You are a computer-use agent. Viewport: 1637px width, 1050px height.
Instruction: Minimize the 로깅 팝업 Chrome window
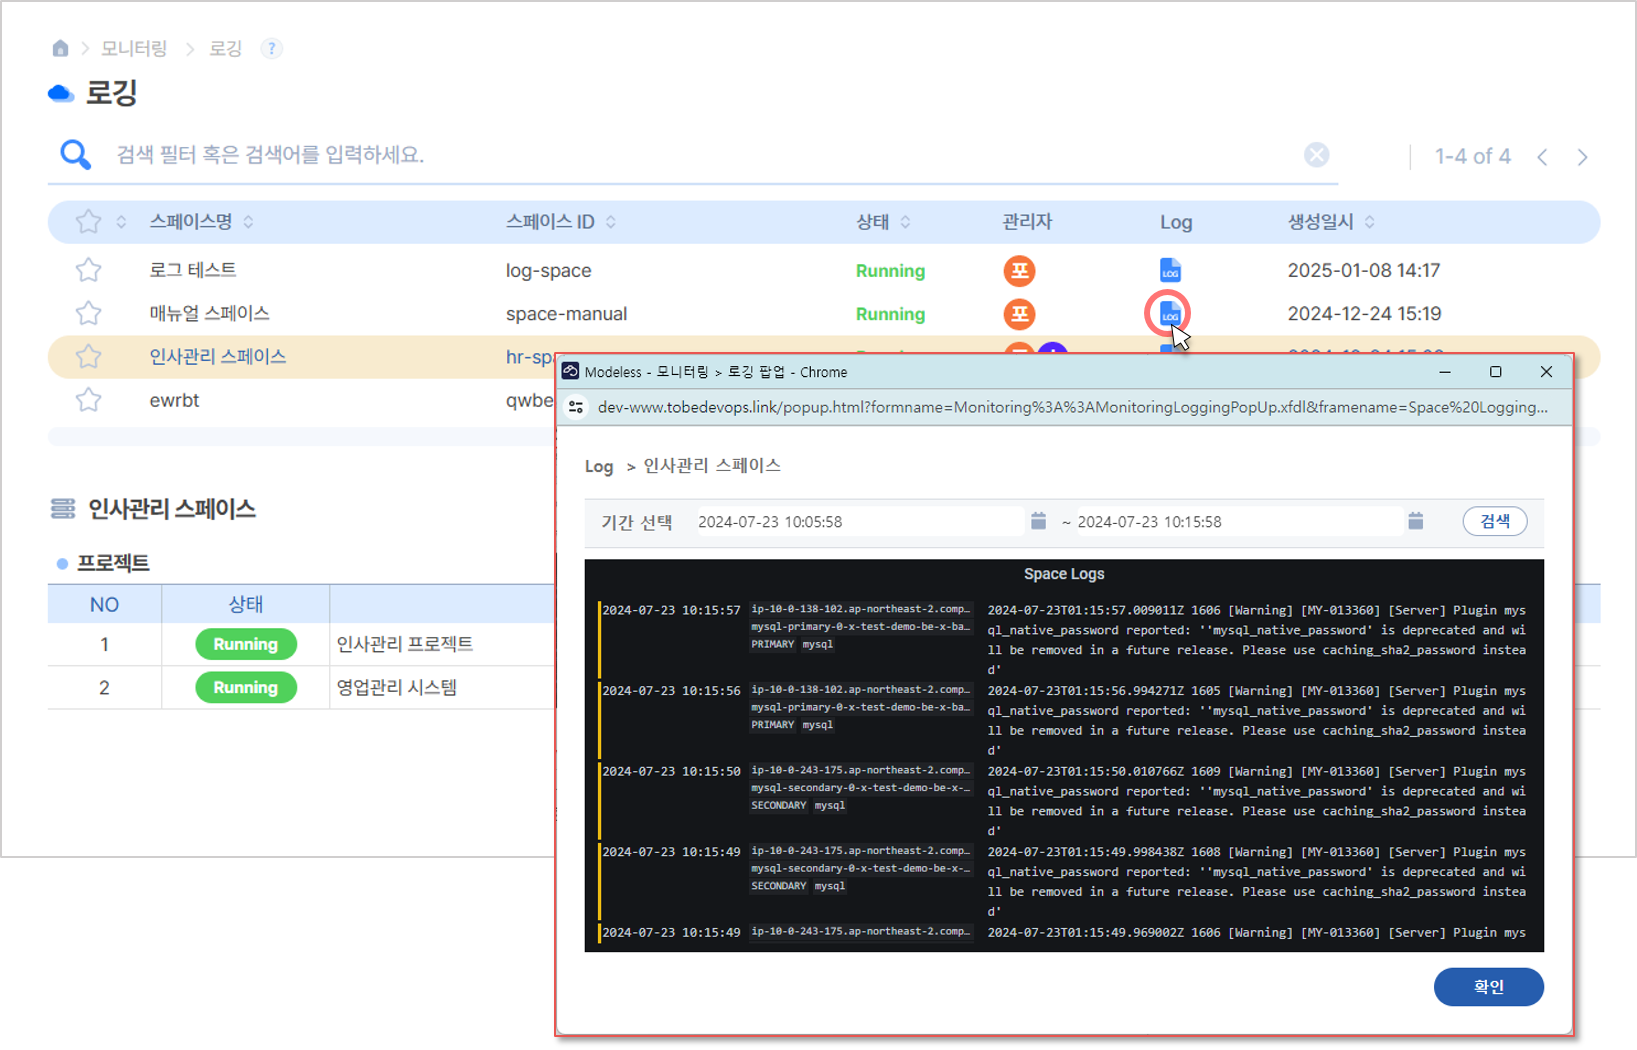tap(1445, 371)
